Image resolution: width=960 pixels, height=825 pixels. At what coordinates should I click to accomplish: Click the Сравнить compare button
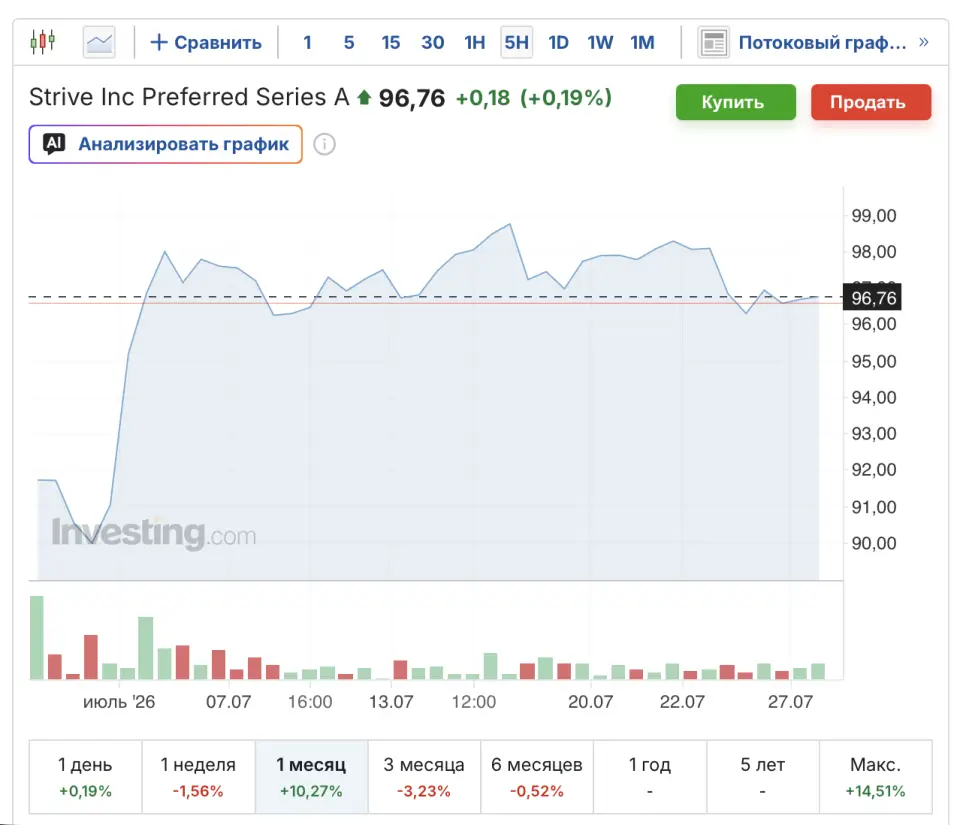pos(206,42)
